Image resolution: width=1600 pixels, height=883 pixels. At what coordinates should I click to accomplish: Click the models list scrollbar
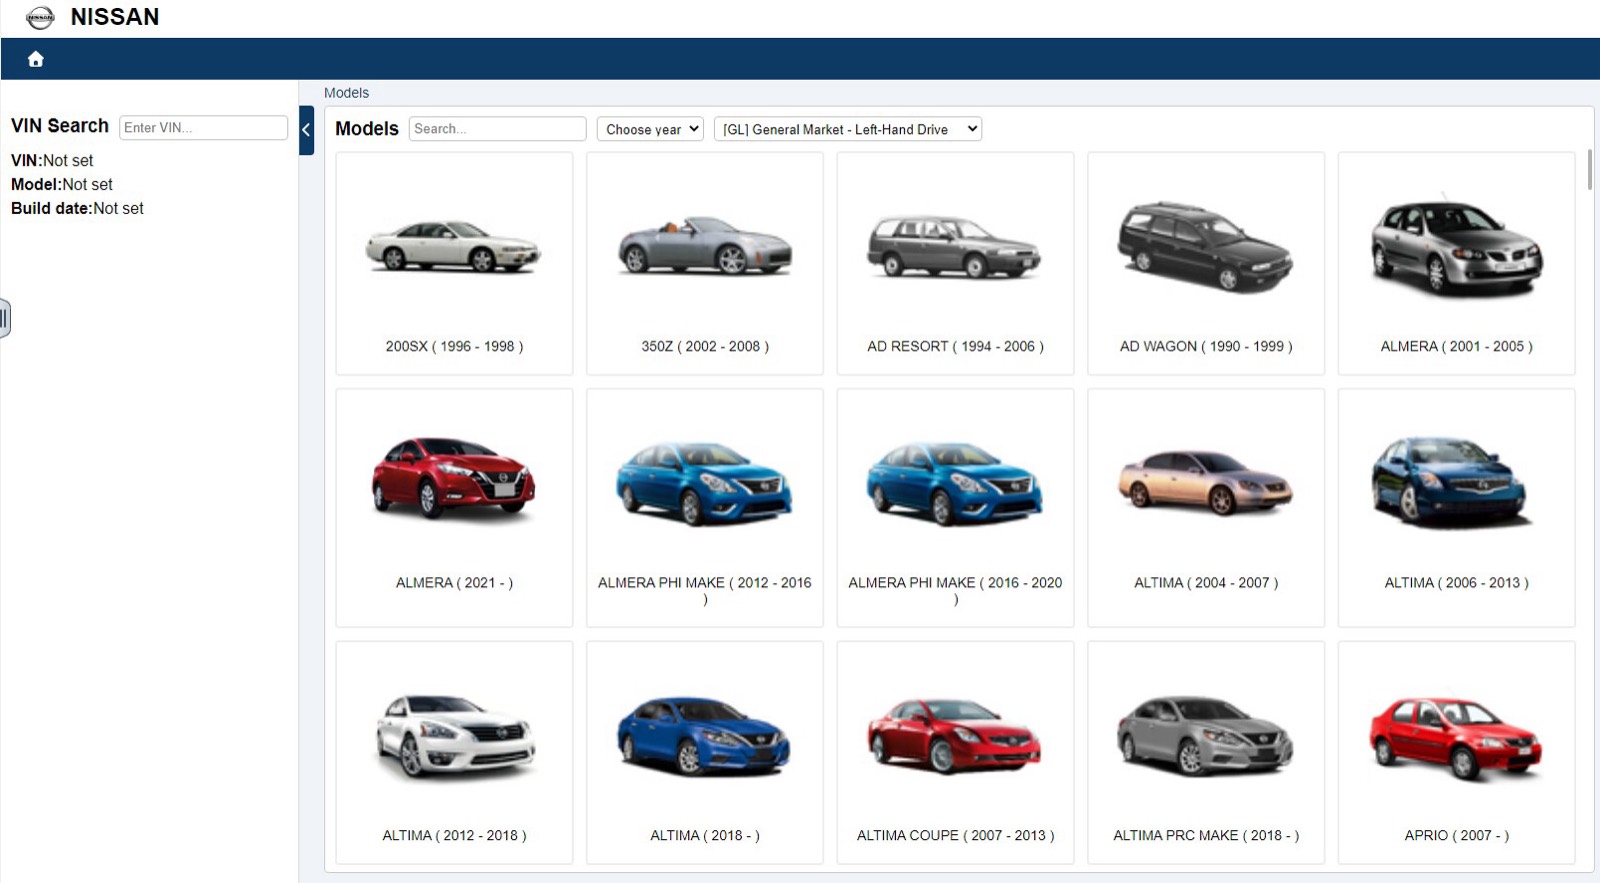pos(1589,170)
